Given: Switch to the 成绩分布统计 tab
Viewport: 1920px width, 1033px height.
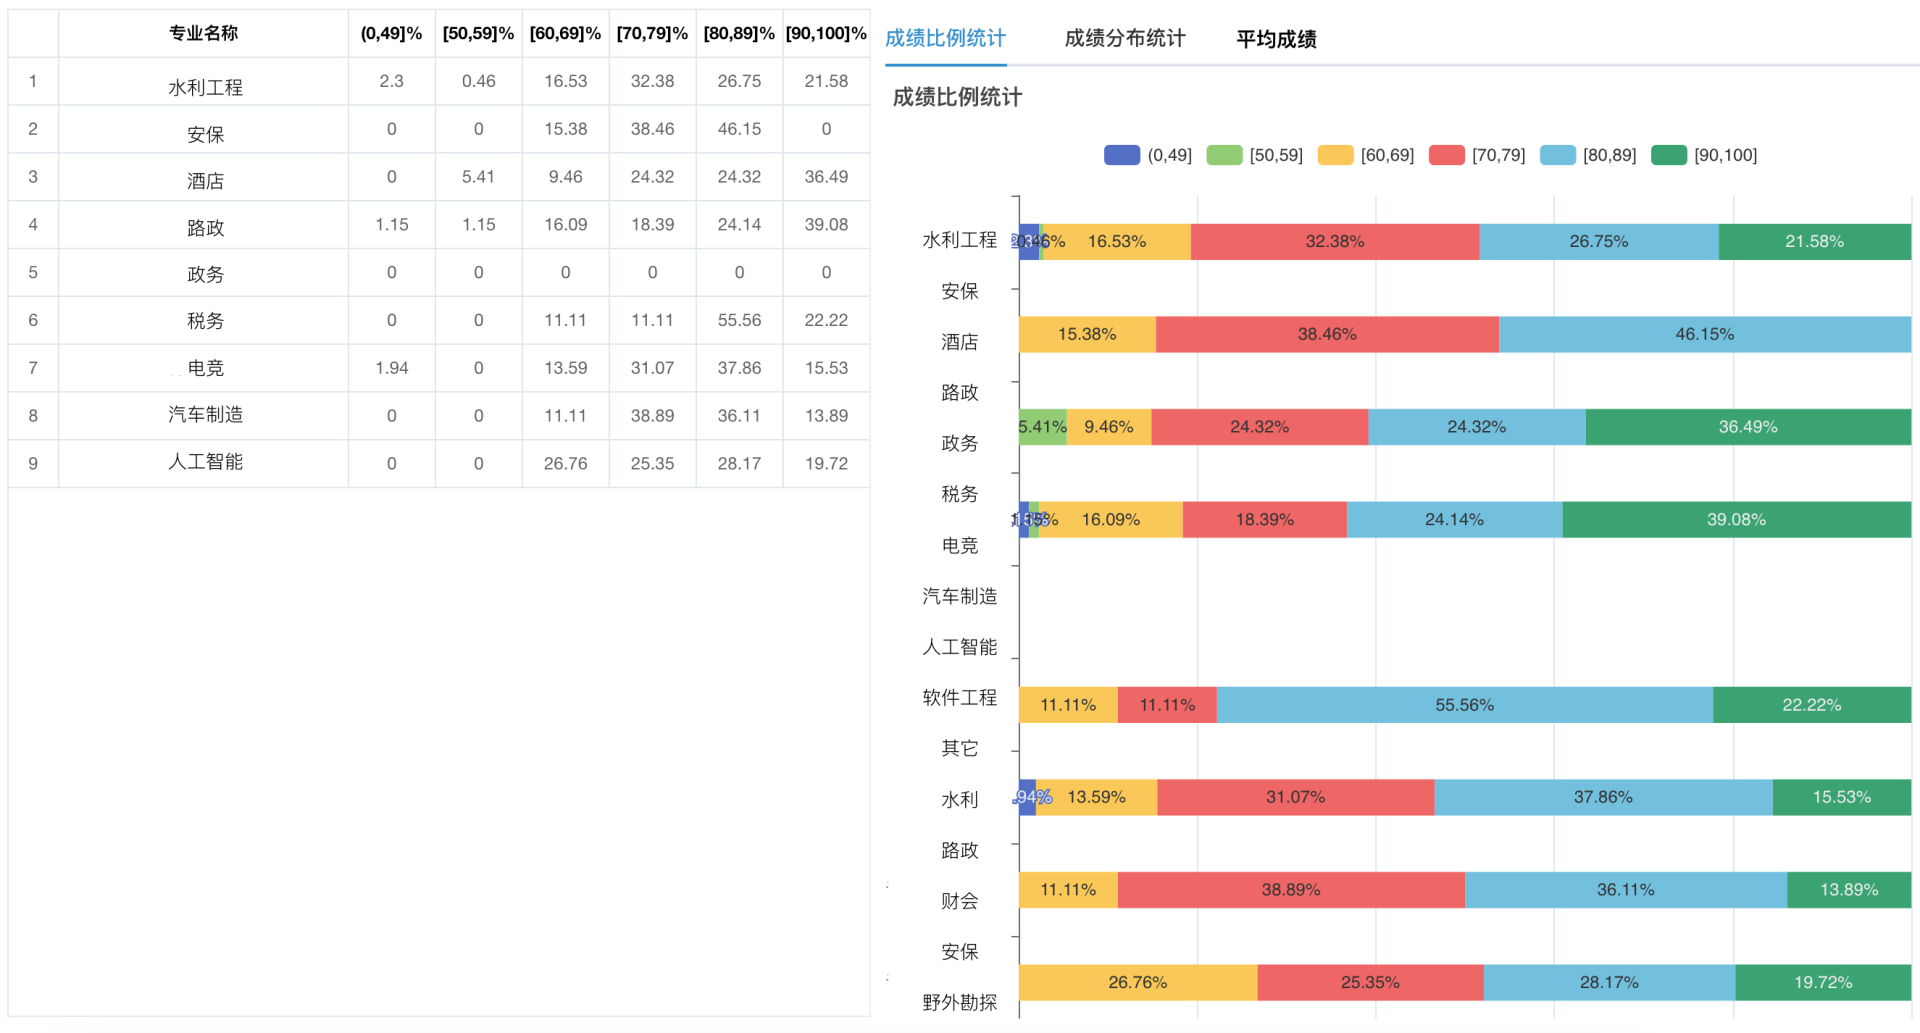Looking at the screenshot, I should point(1124,39).
